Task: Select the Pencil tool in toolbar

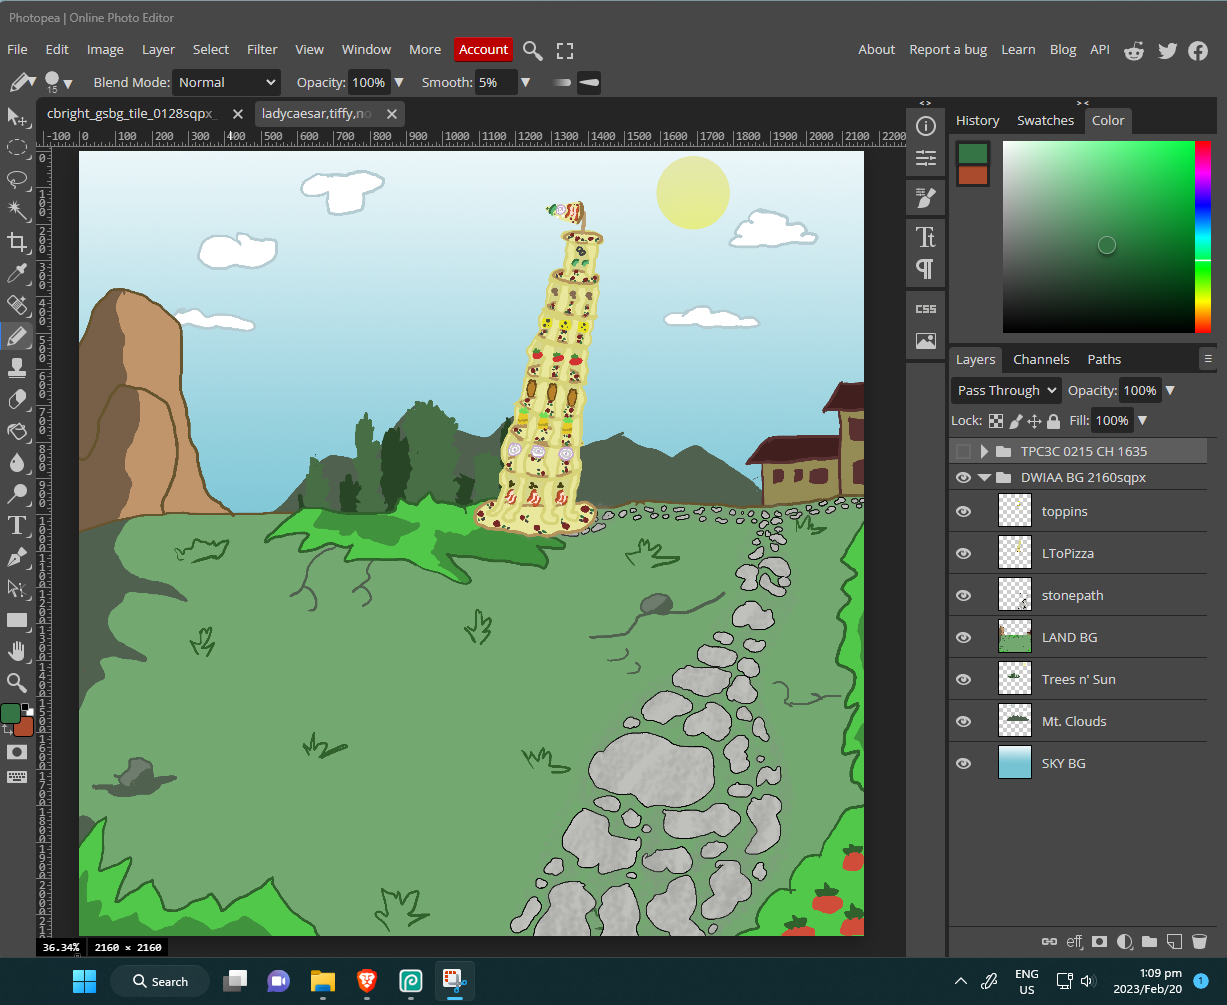Action: [x=17, y=336]
